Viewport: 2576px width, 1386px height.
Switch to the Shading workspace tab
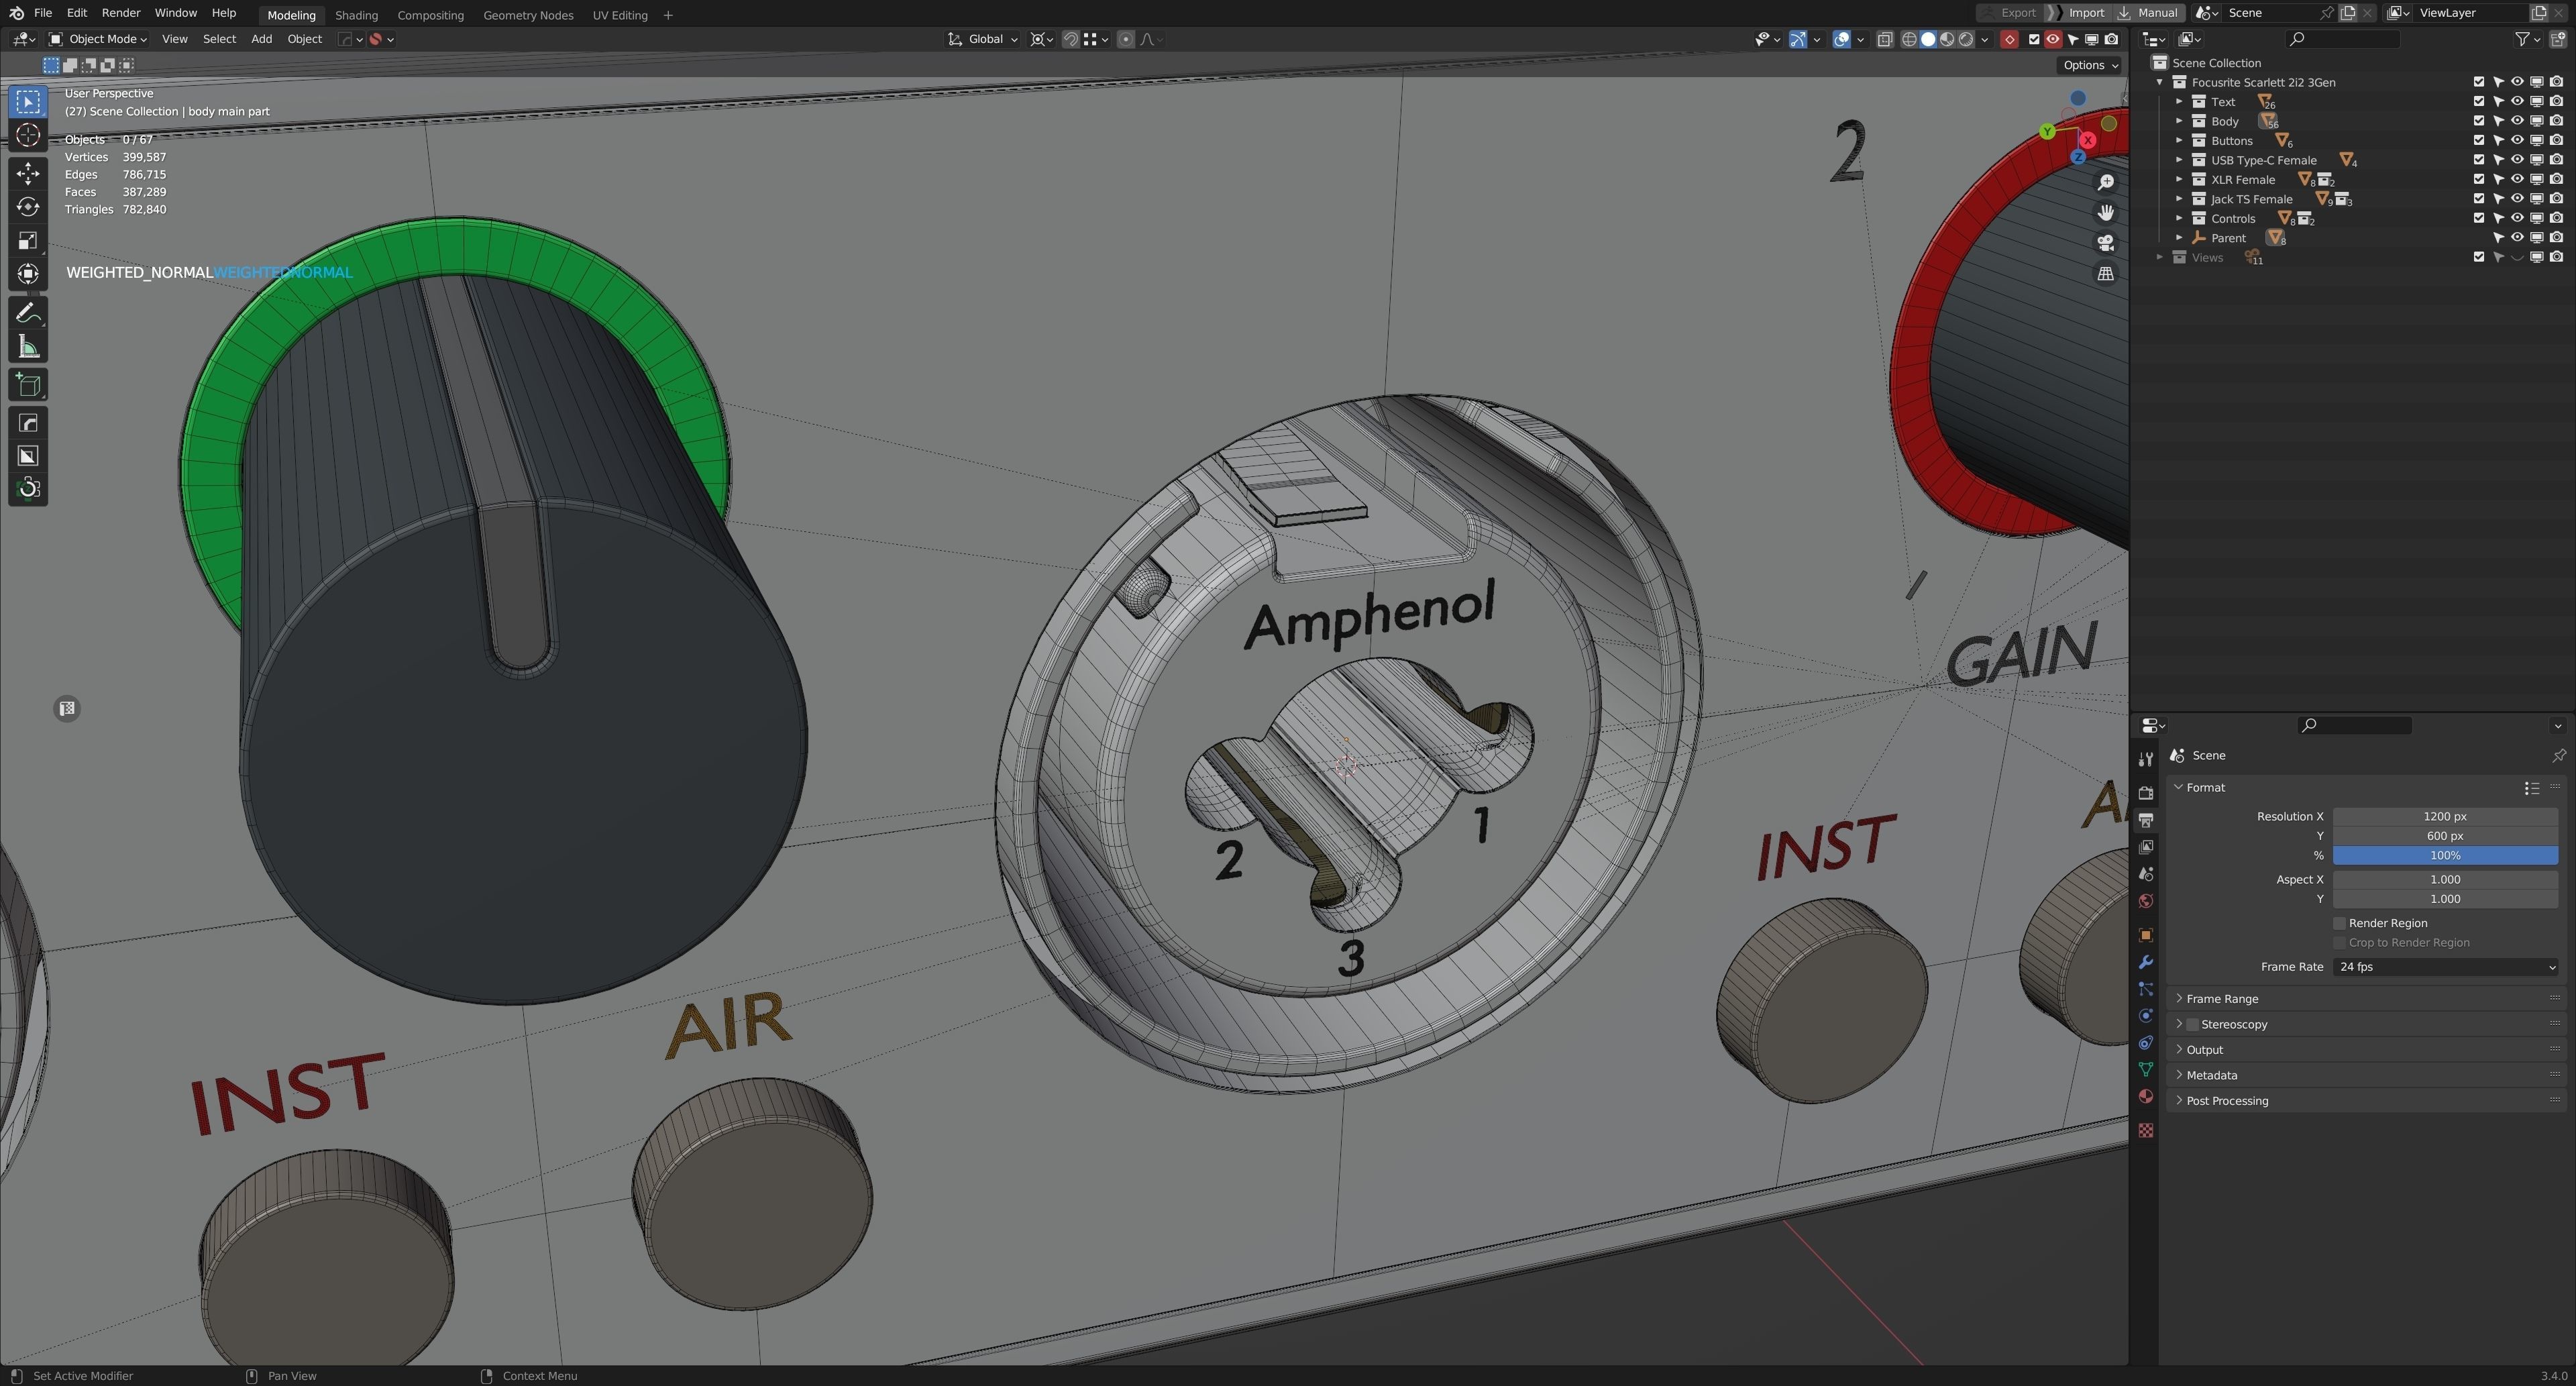point(356,15)
